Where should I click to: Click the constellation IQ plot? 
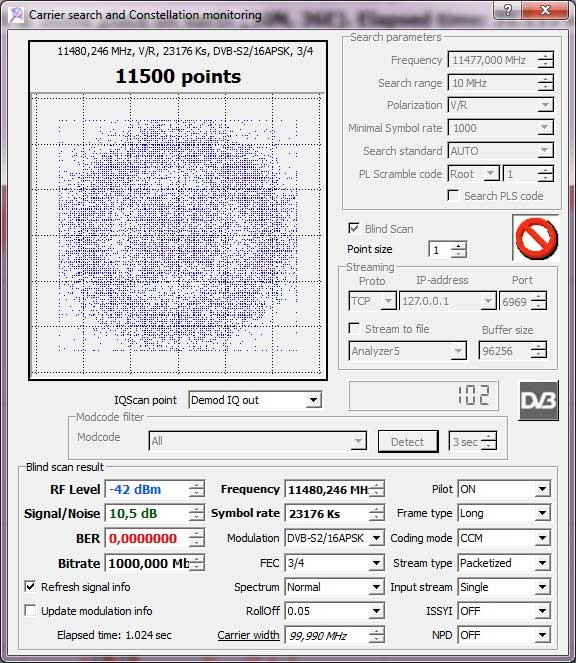[x=178, y=234]
